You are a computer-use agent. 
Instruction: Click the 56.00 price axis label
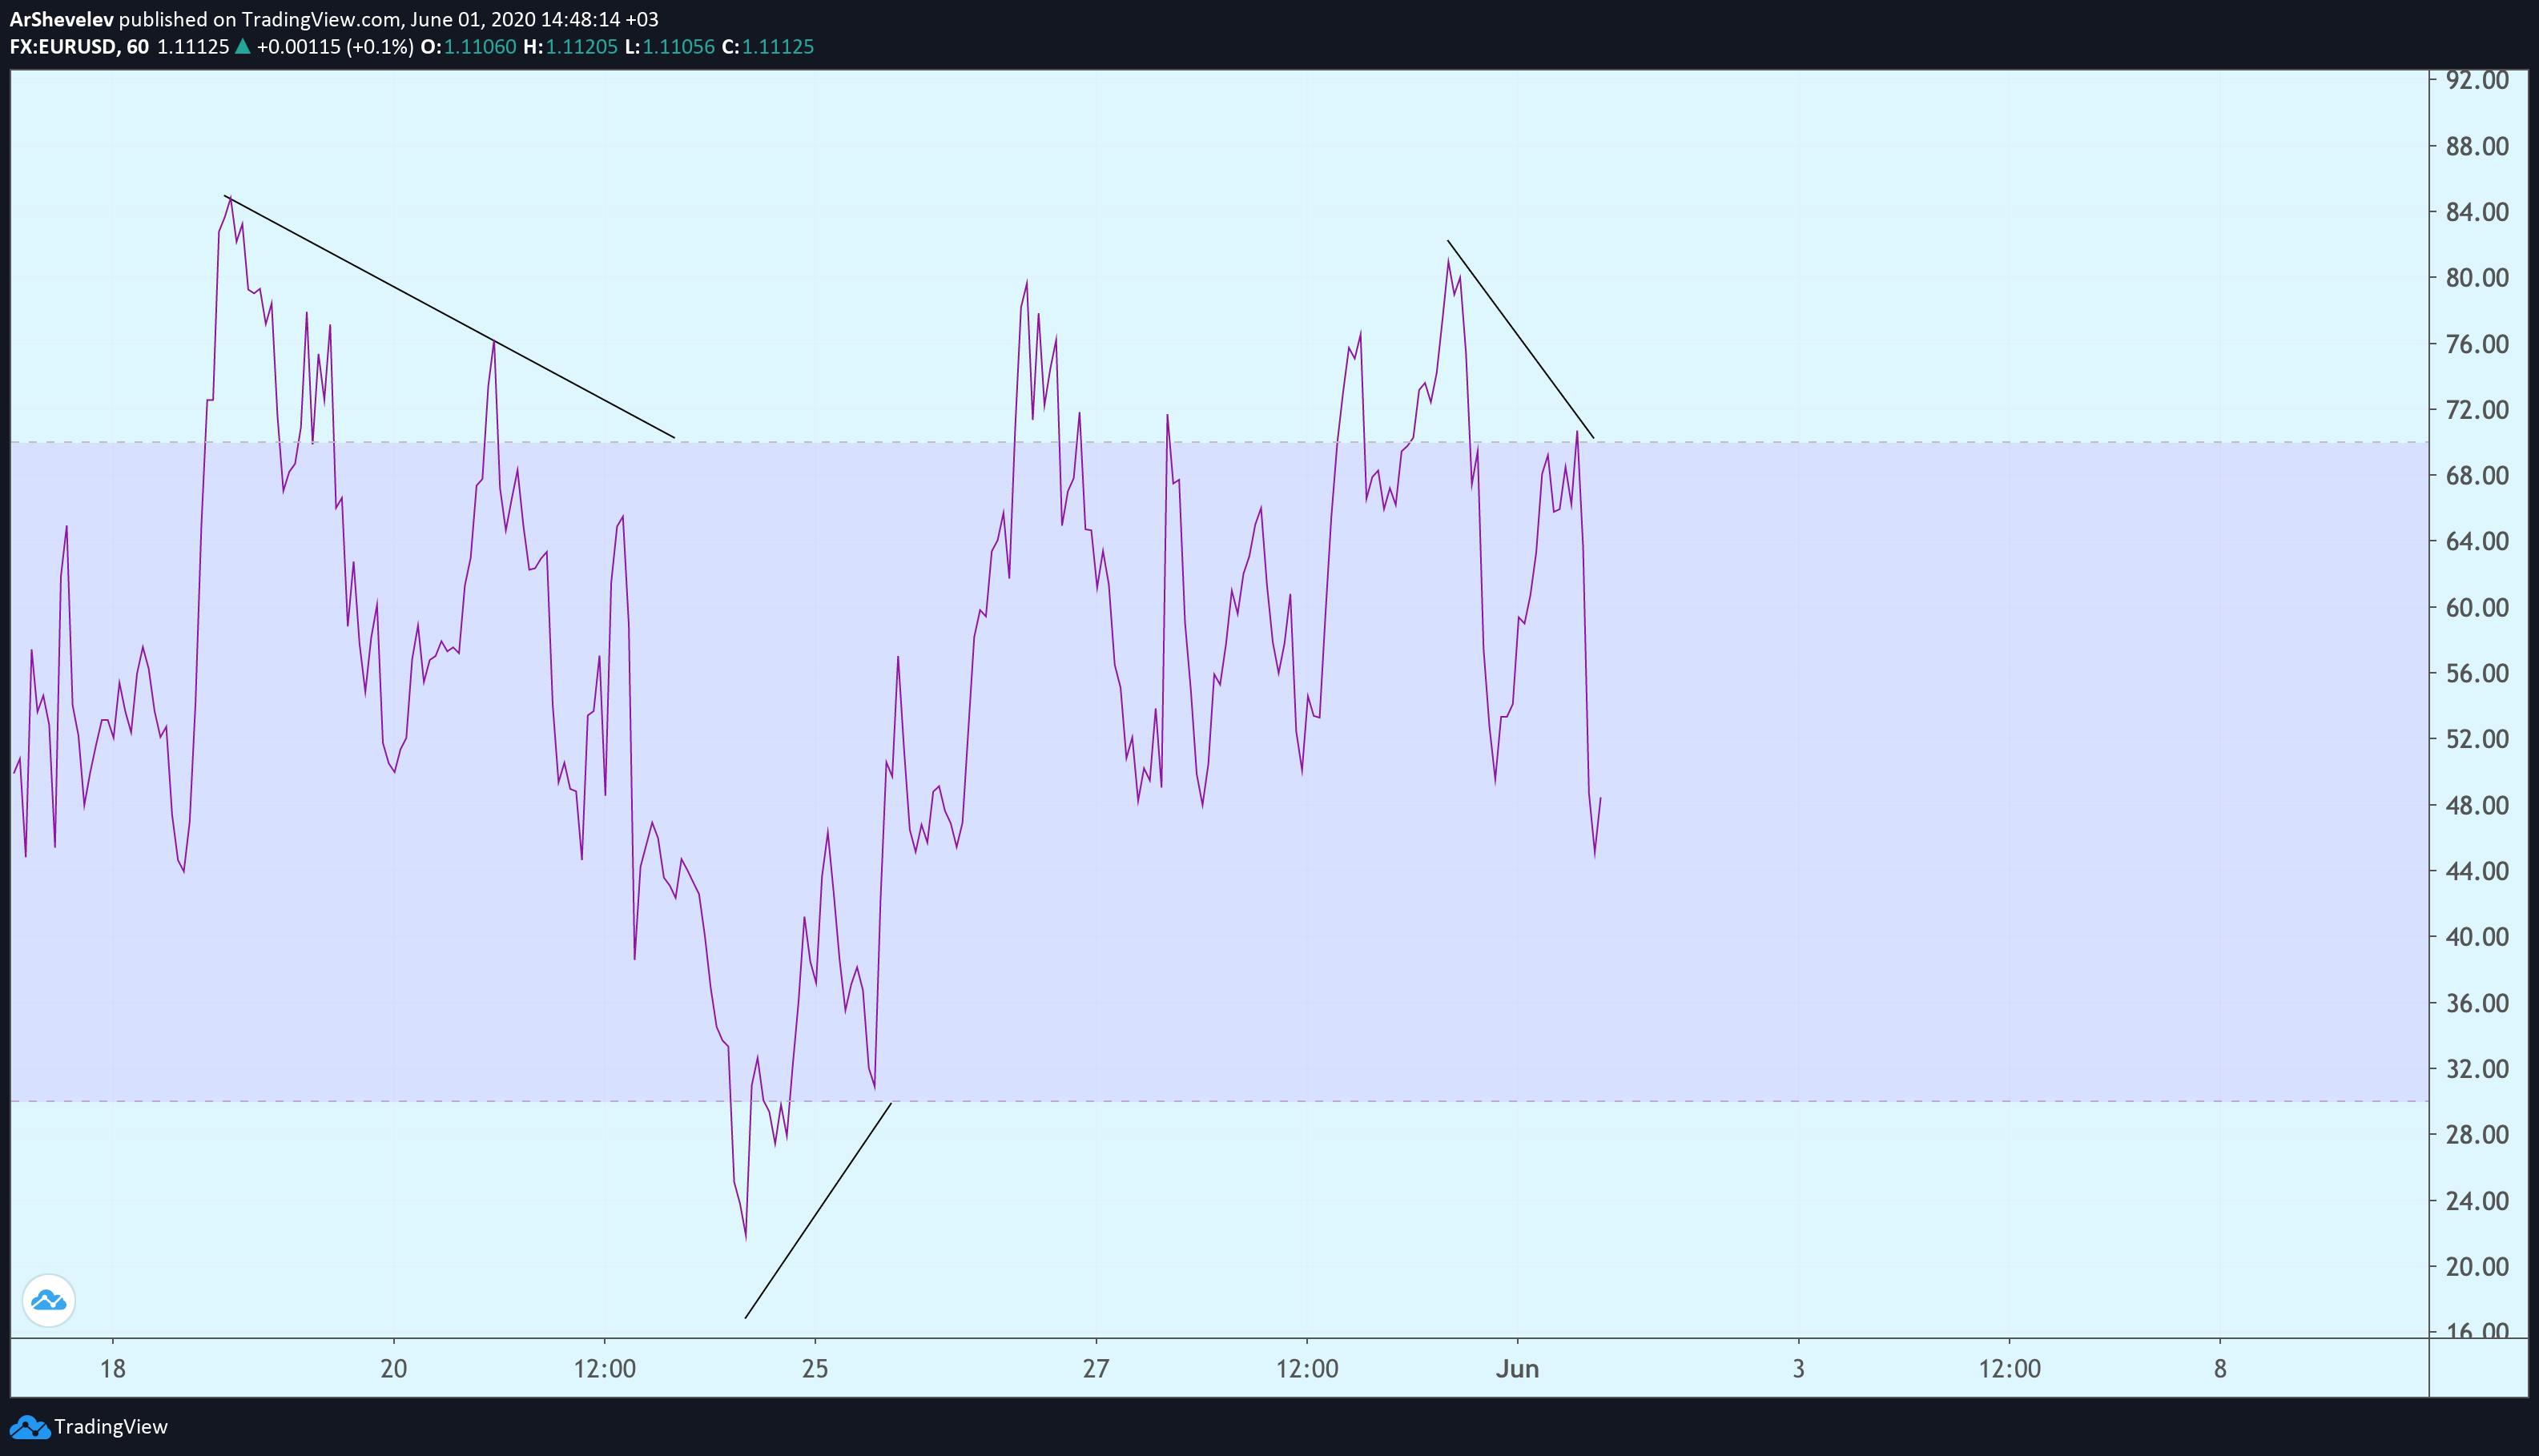pos(2477,673)
